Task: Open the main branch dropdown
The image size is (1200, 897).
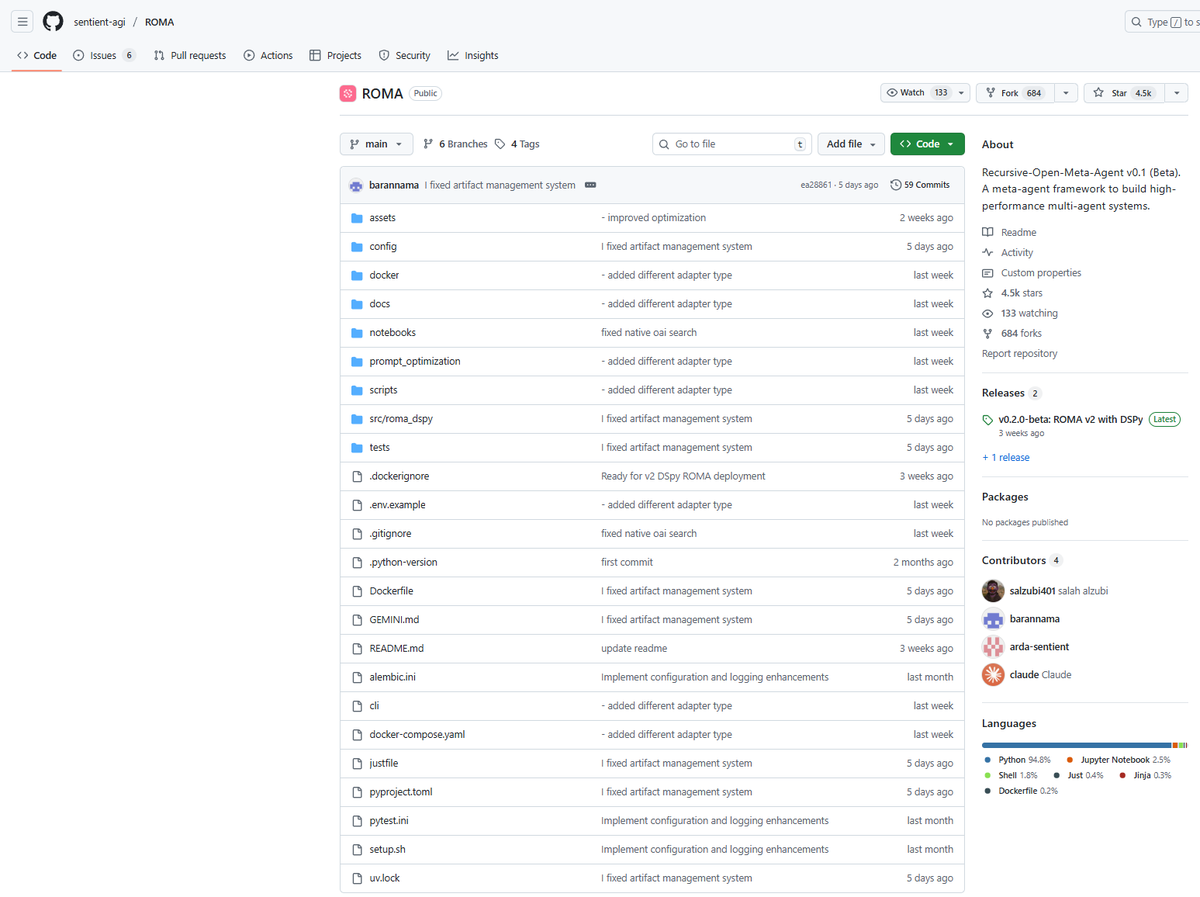Action: click(376, 144)
